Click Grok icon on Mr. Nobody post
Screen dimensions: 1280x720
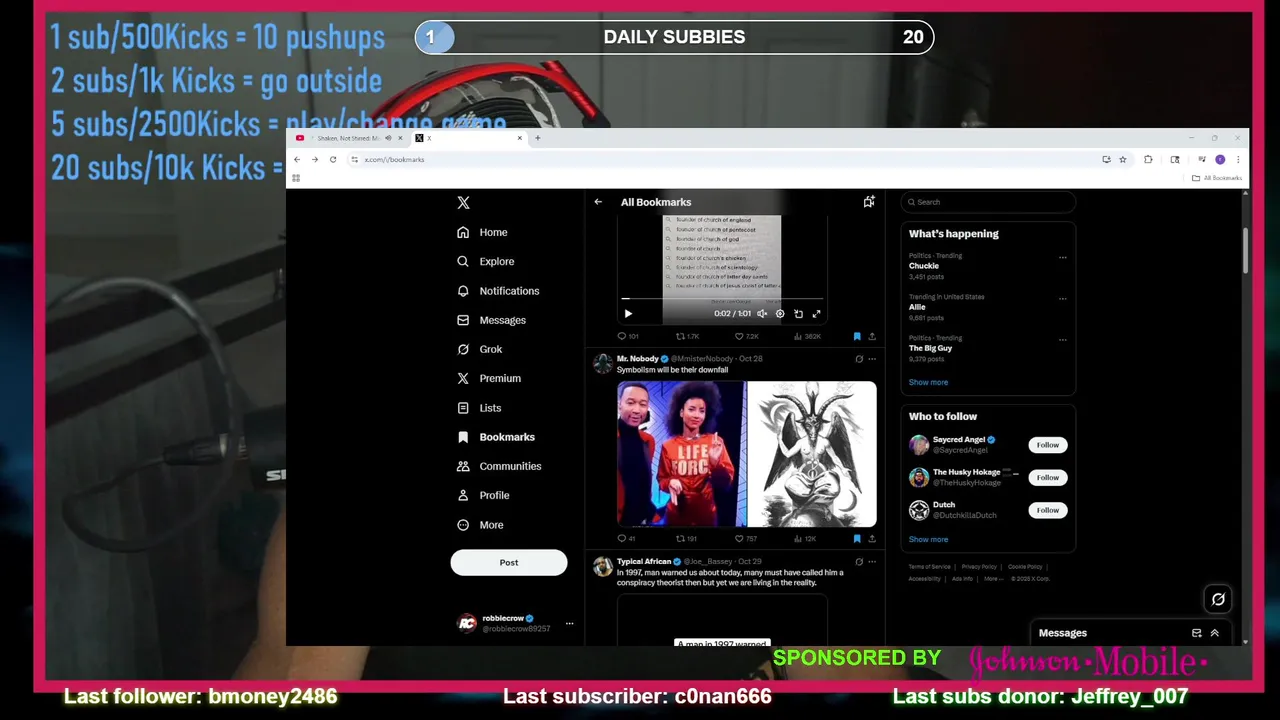coord(859,359)
